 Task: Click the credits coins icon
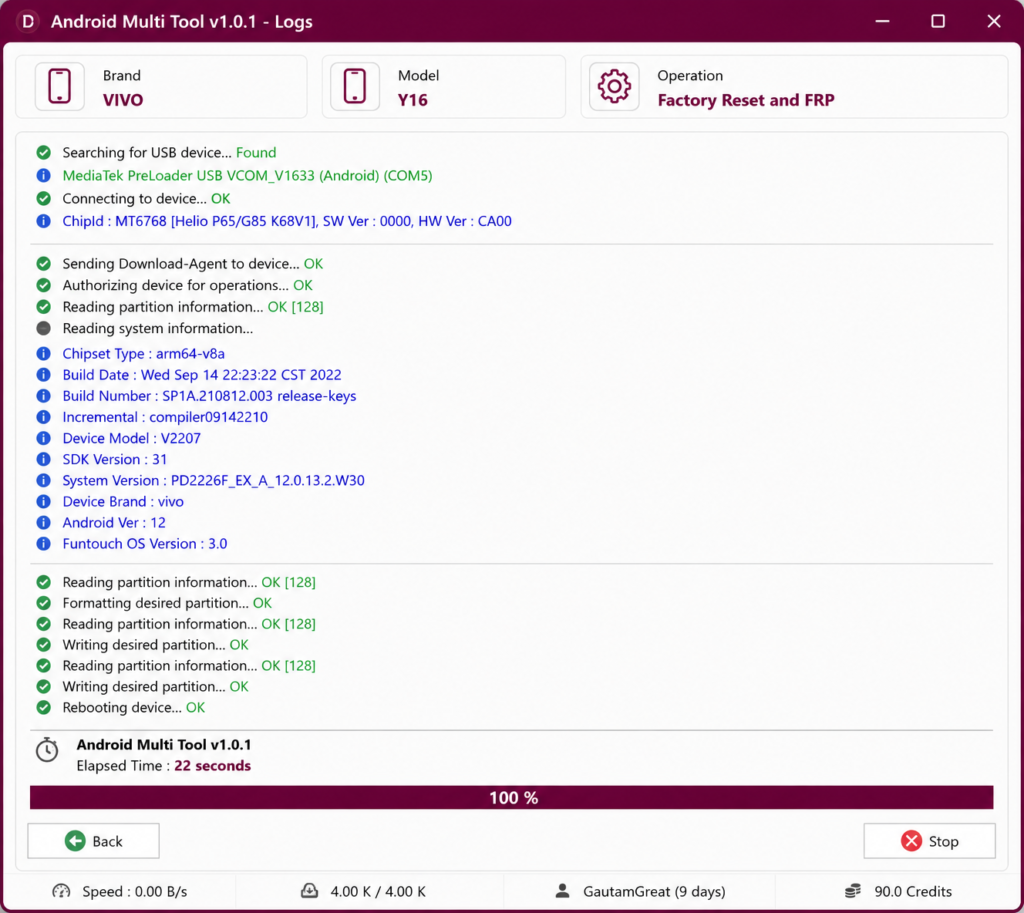tap(853, 891)
